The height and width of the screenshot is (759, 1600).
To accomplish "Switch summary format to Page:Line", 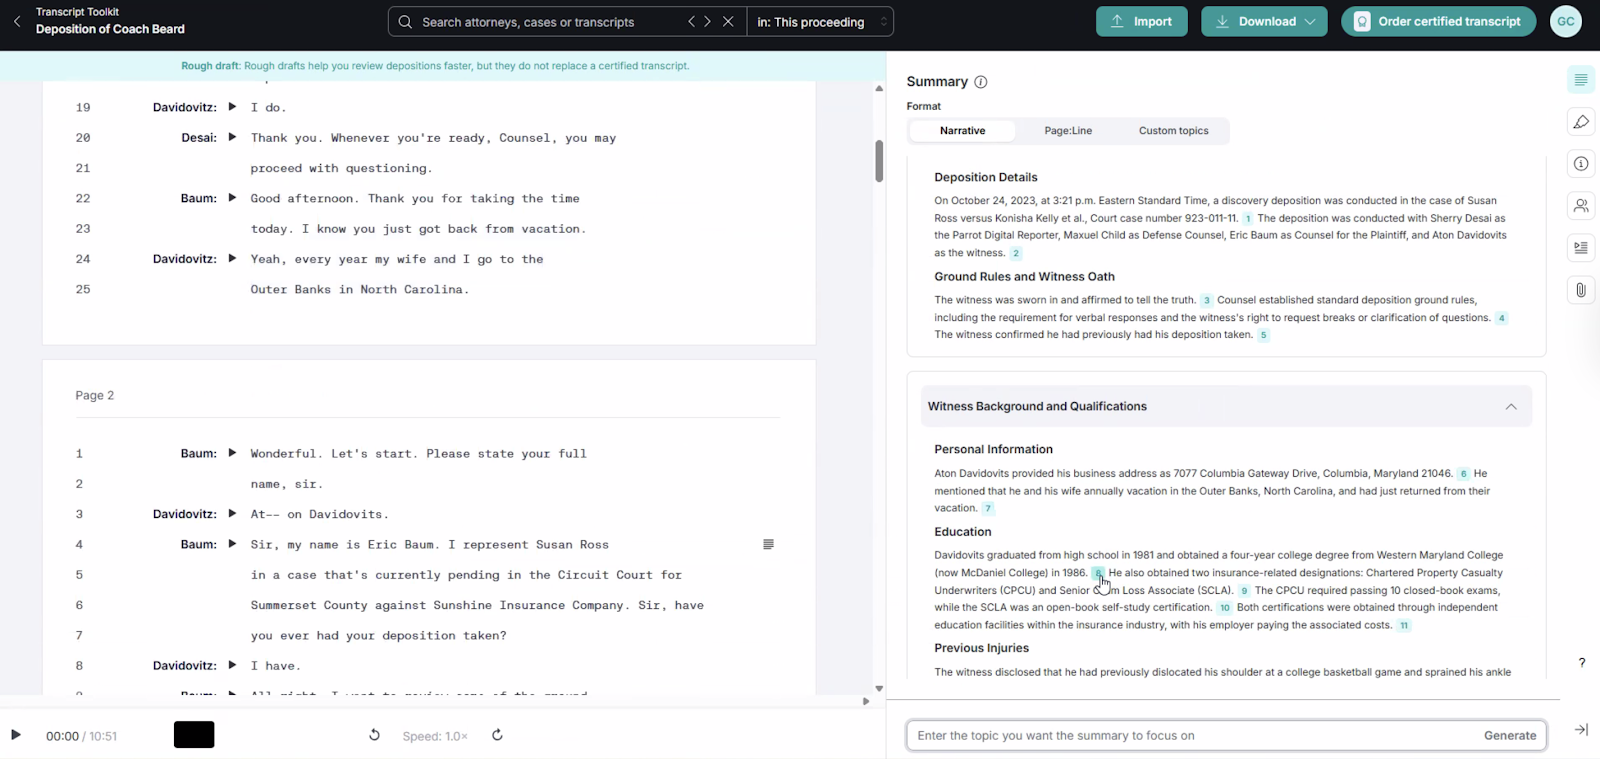I will (1067, 131).
